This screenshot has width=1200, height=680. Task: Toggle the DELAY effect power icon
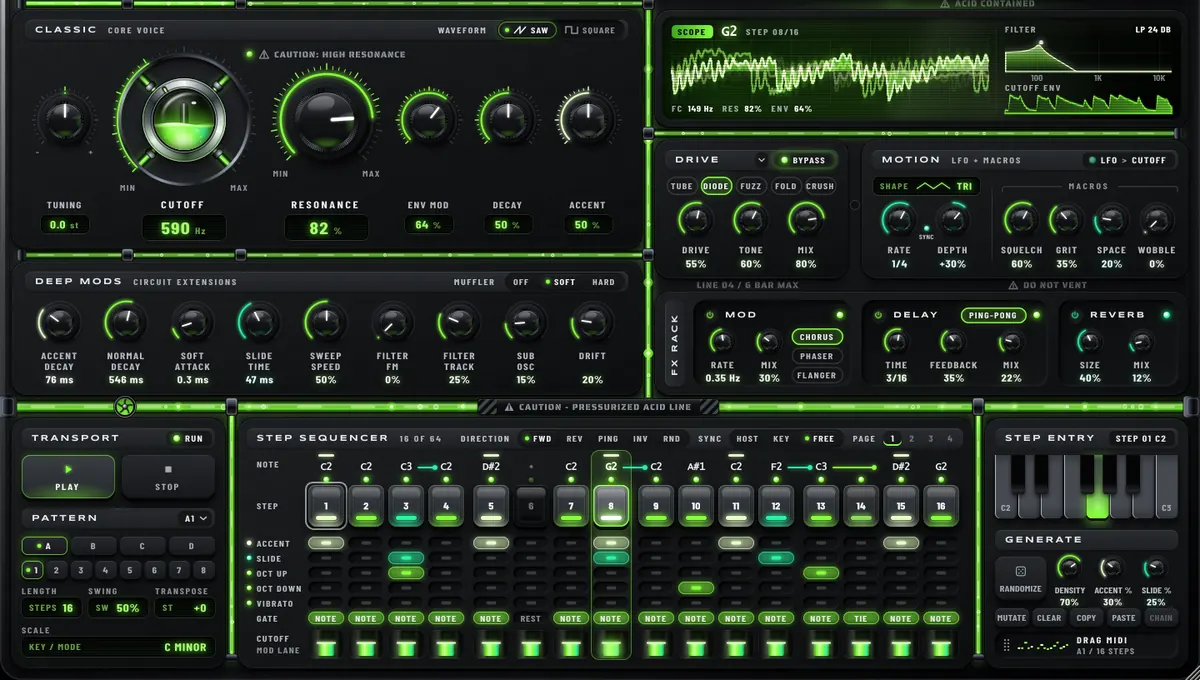click(x=878, y=315)
